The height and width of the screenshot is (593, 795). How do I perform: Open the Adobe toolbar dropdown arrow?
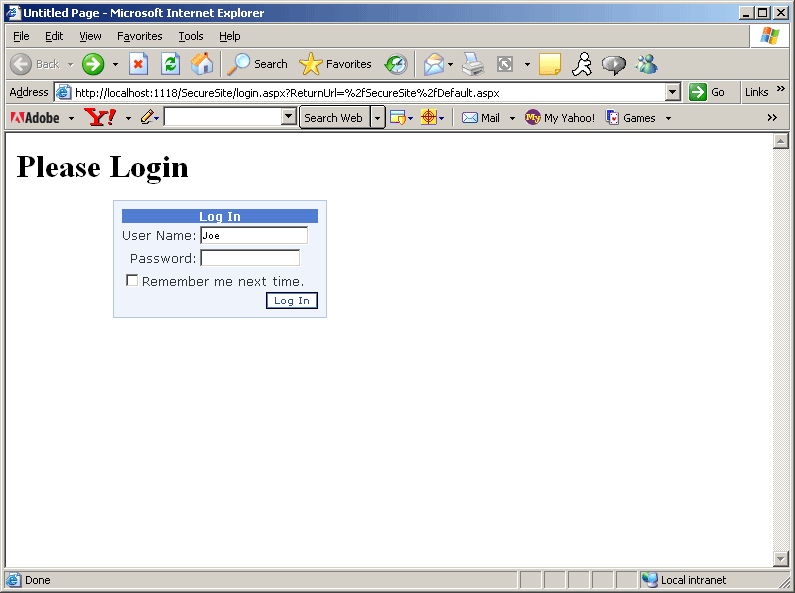(x=71, y=119)
